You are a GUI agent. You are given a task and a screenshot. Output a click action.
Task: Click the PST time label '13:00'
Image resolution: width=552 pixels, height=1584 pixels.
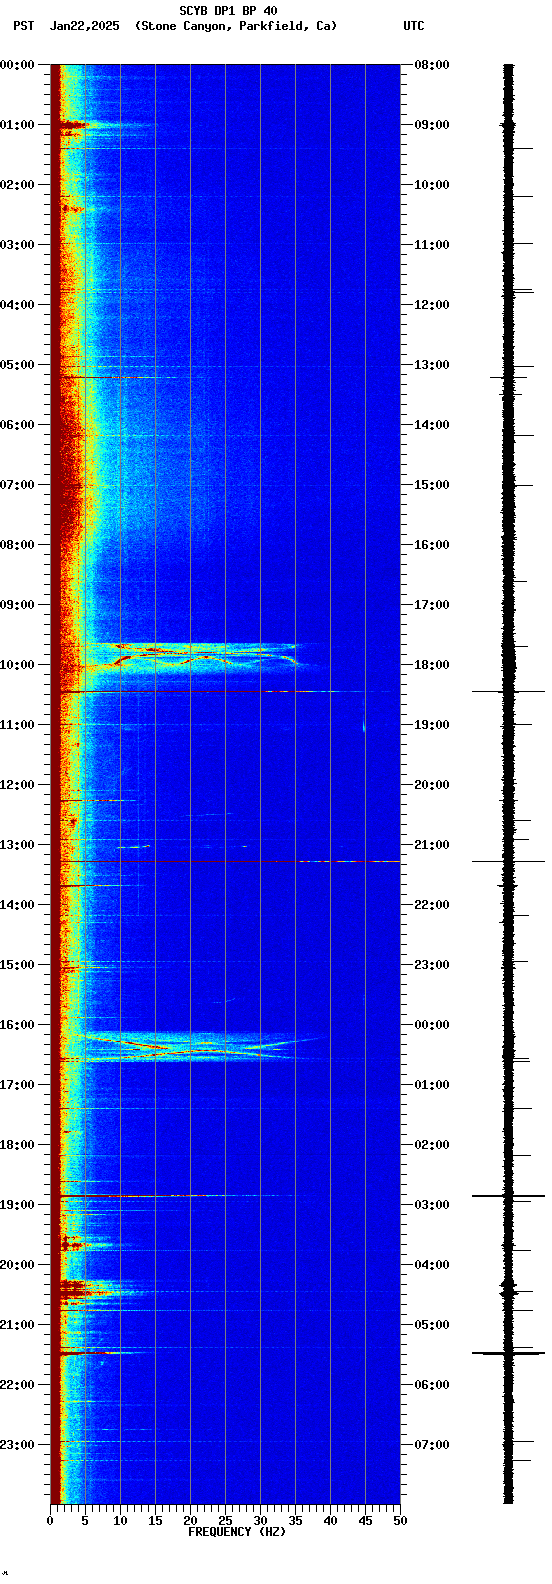(17, 845)
